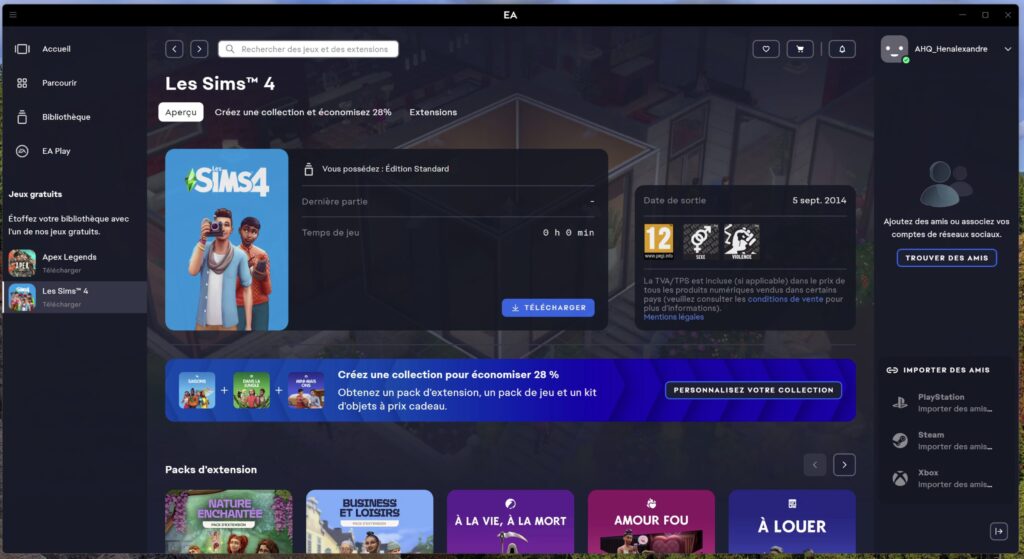Image resolution: width=1024 pixels, height=559 pixels.
Task: Show next expansion packs with right chevron
Action: point(844,465)
